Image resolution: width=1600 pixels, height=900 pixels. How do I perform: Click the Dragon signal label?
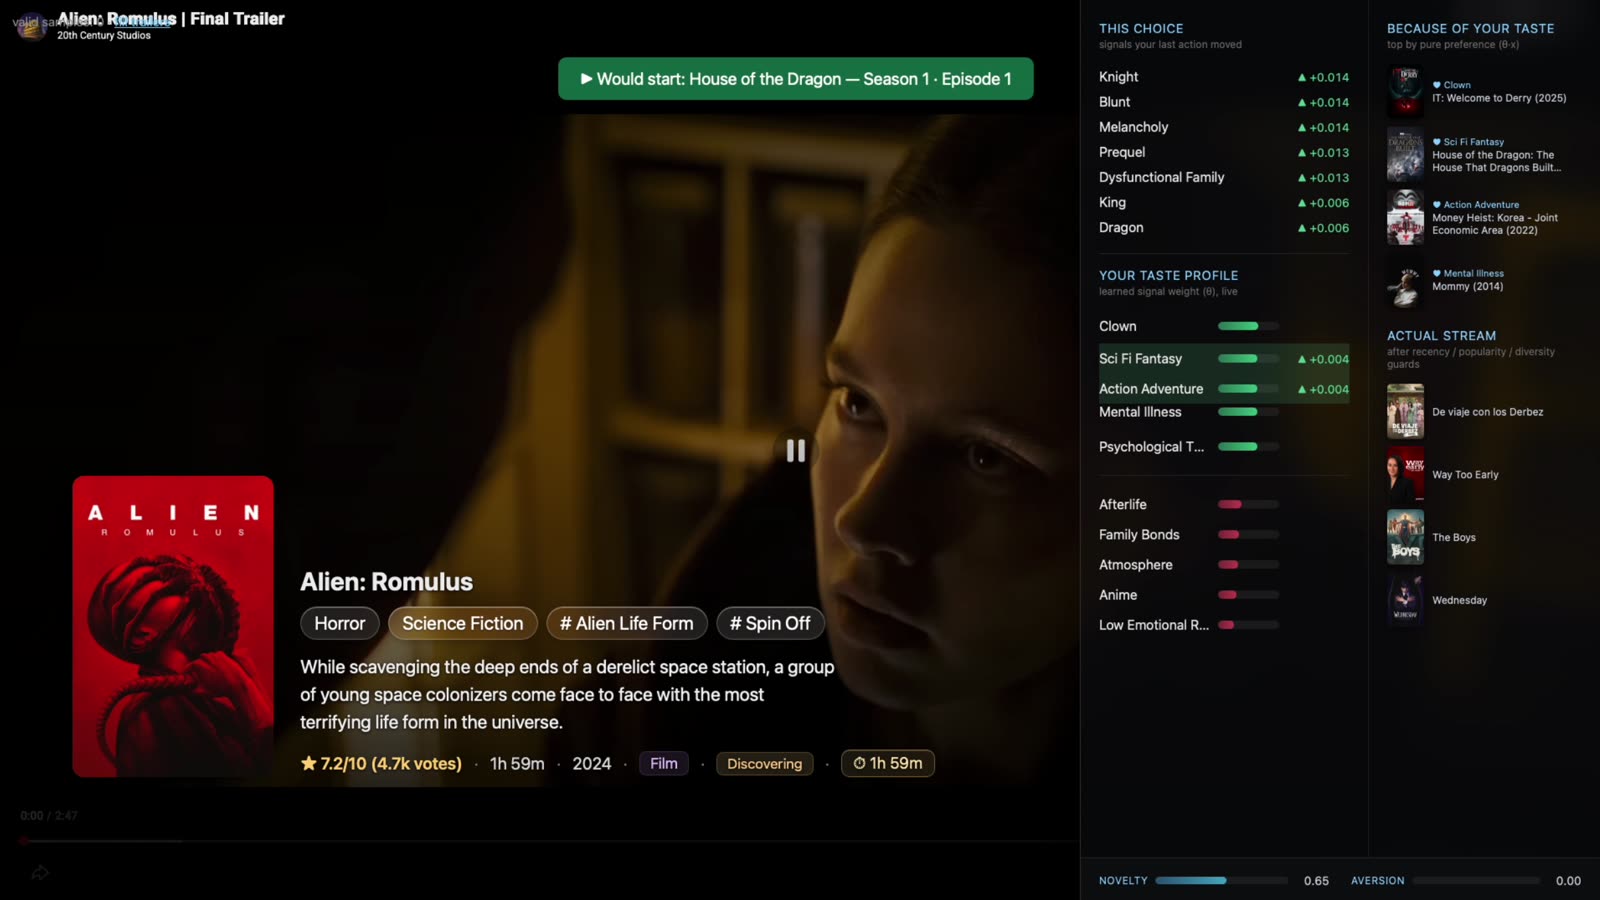coord(1121,228)
